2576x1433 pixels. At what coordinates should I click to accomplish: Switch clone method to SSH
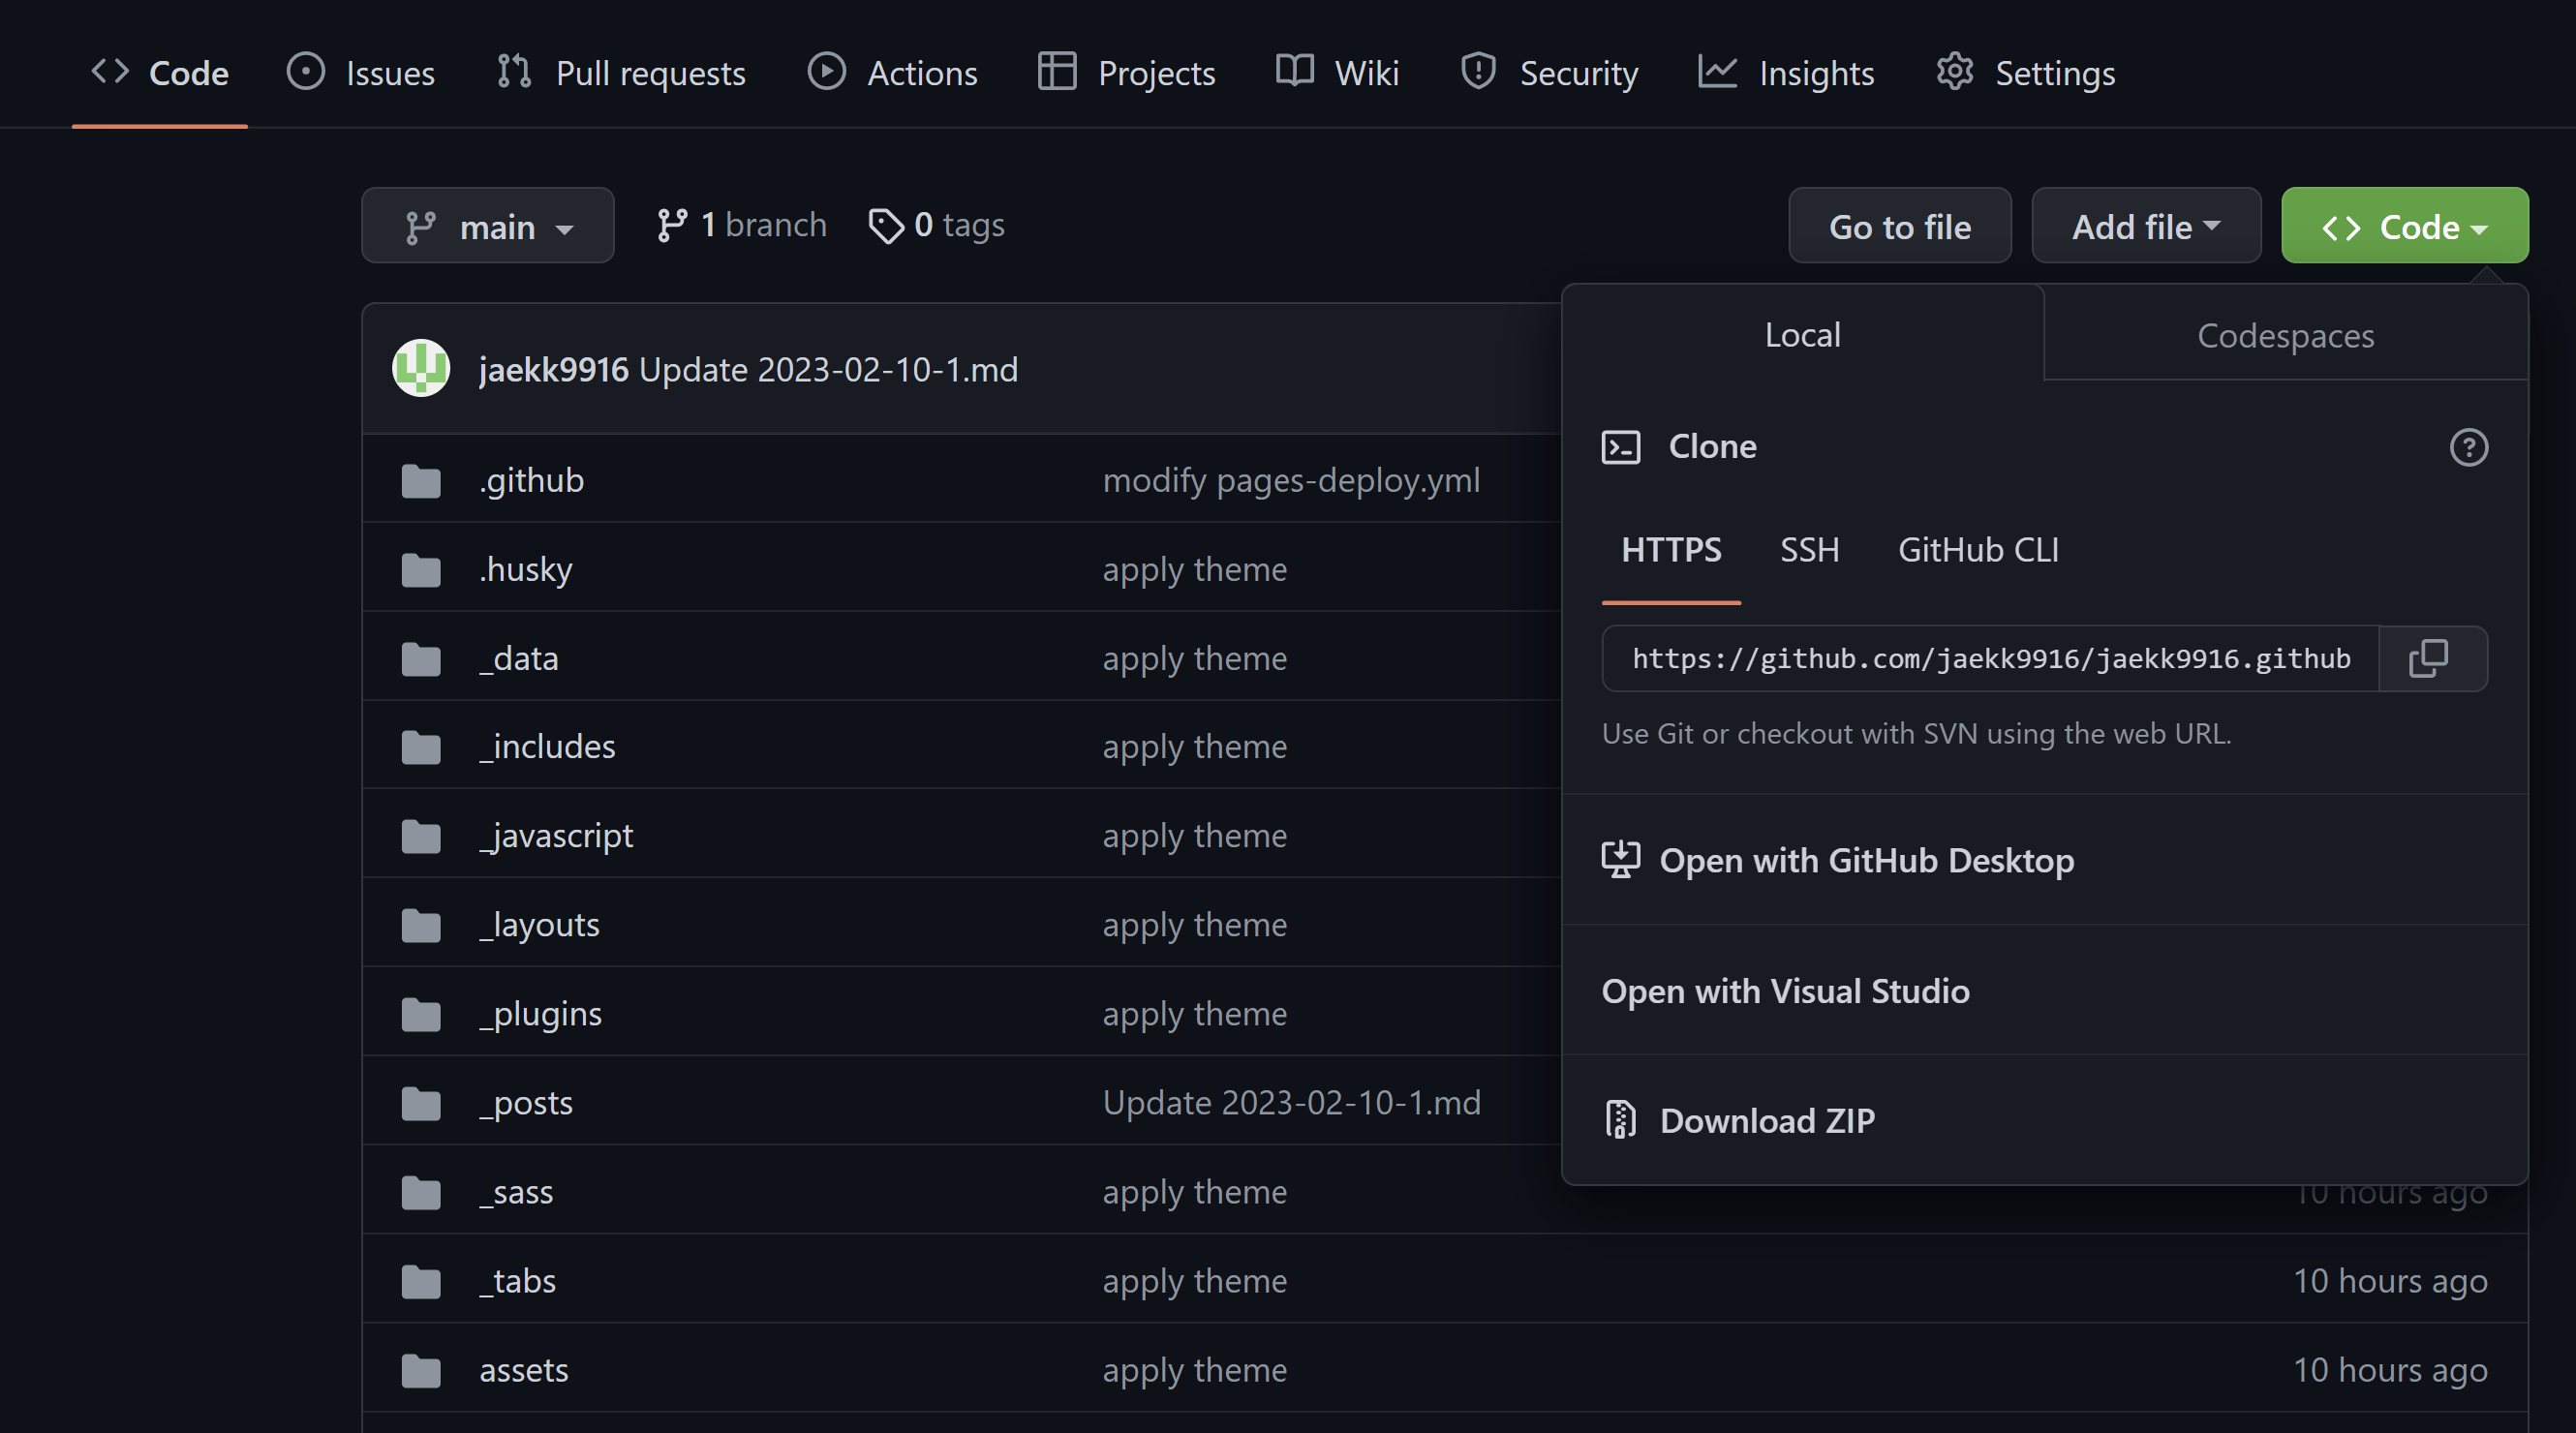(x=1809, y=549)
